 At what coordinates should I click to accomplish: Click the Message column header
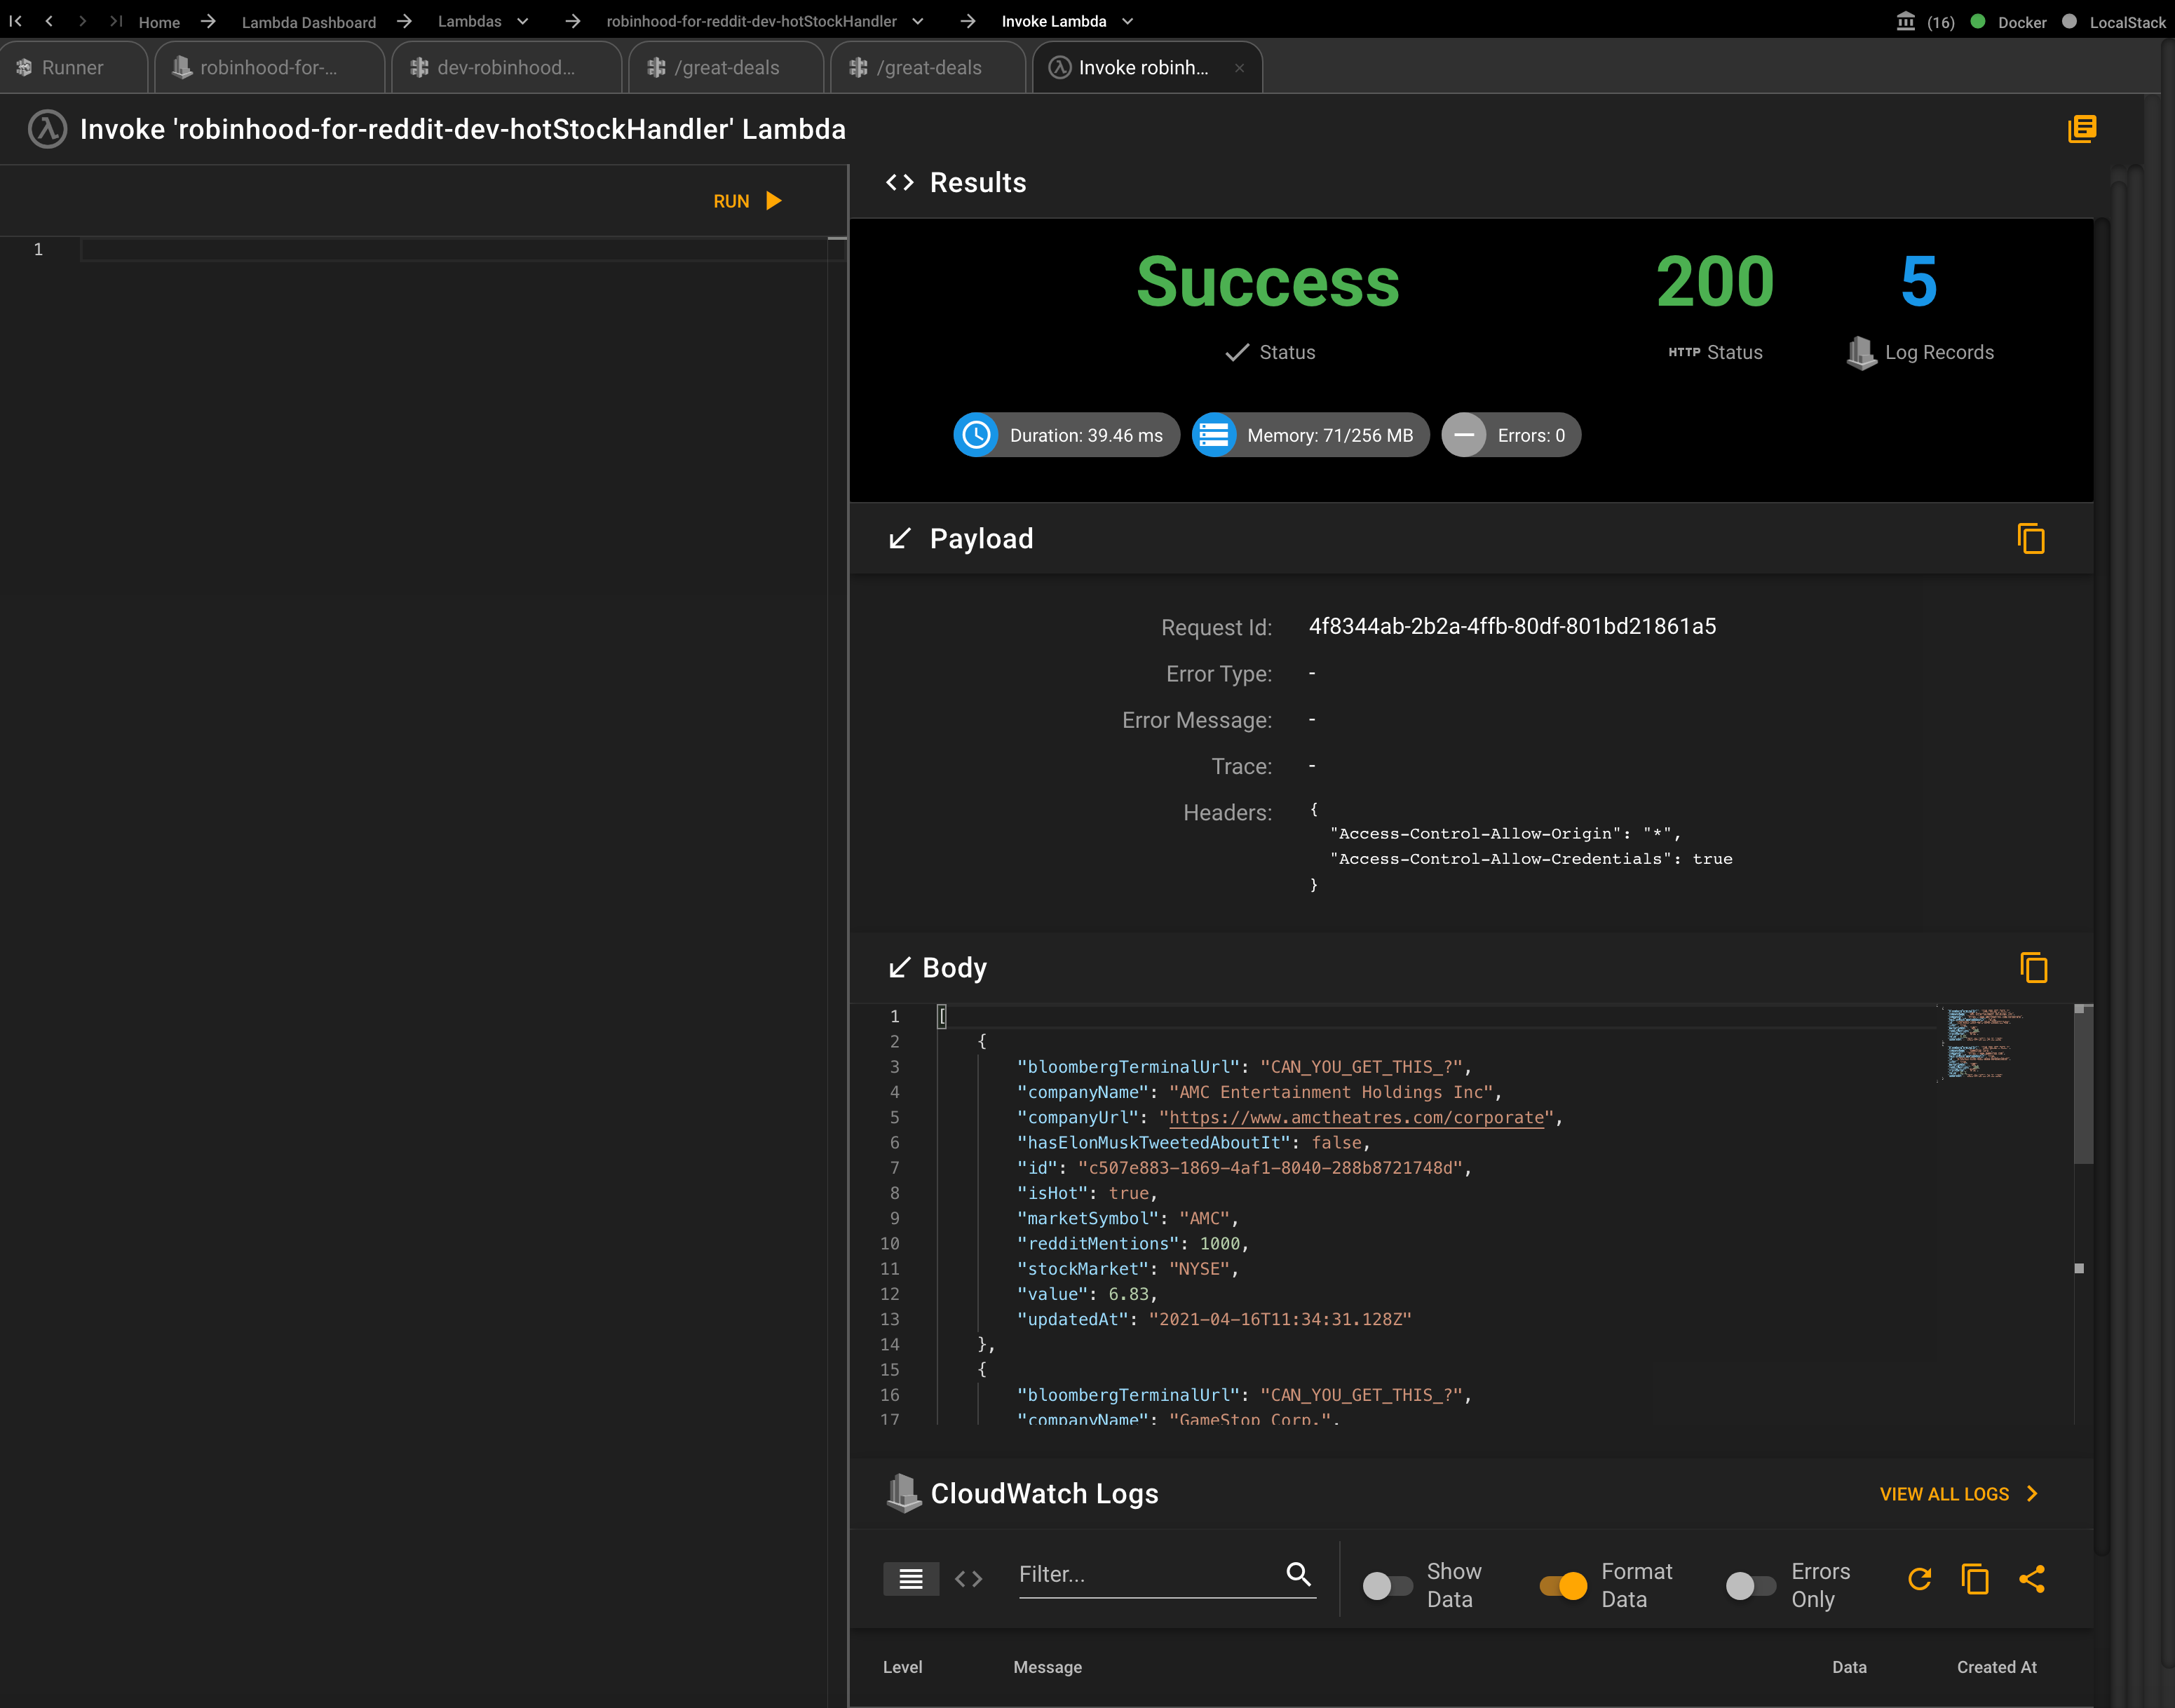[x=1047, y=1667]
